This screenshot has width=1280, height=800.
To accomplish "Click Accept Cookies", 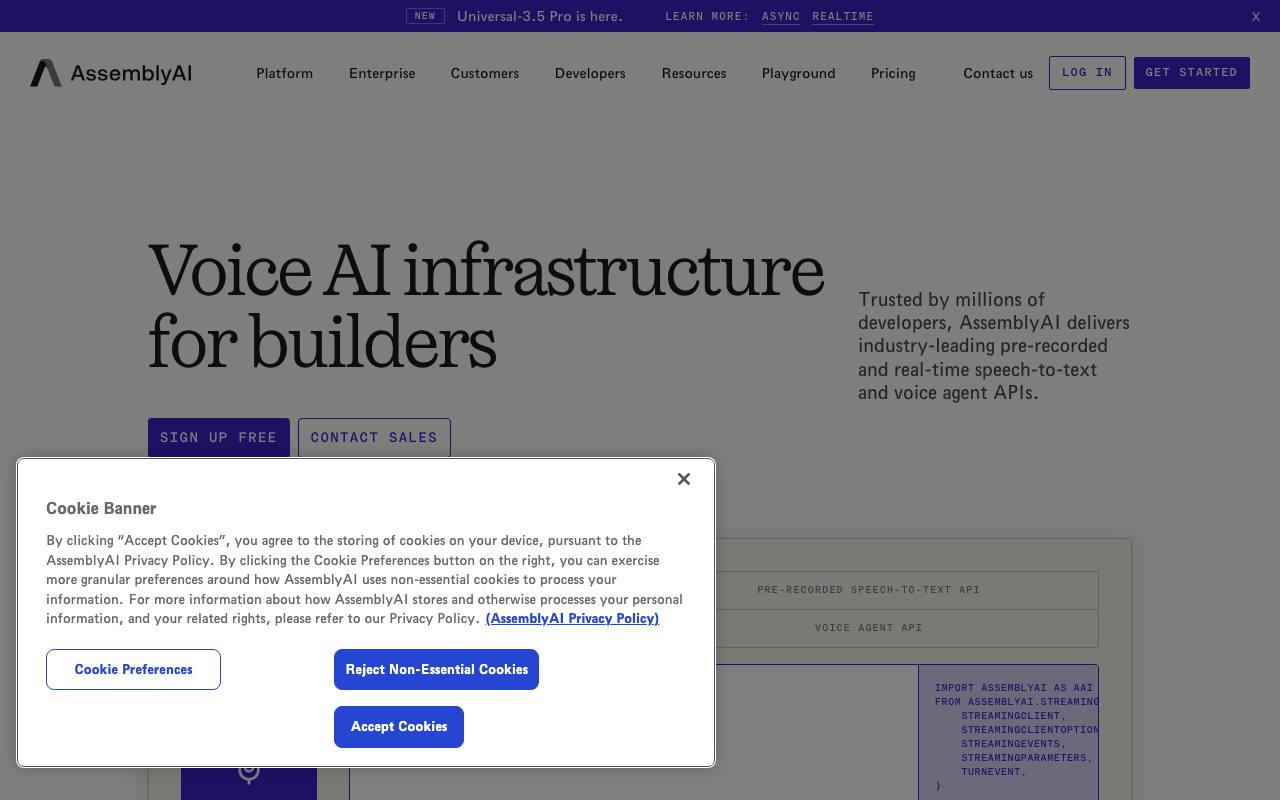I will (399, 727).
